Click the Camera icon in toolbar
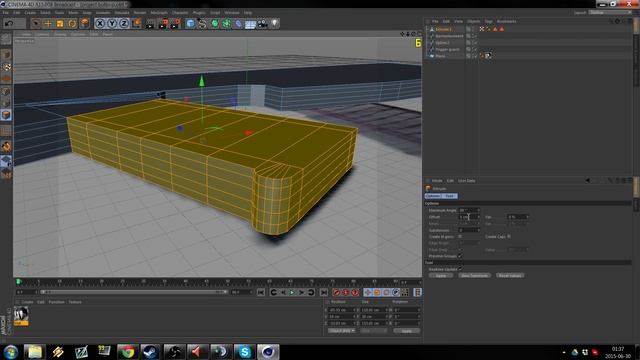640x360 pixels. click(x=262, y=24)
